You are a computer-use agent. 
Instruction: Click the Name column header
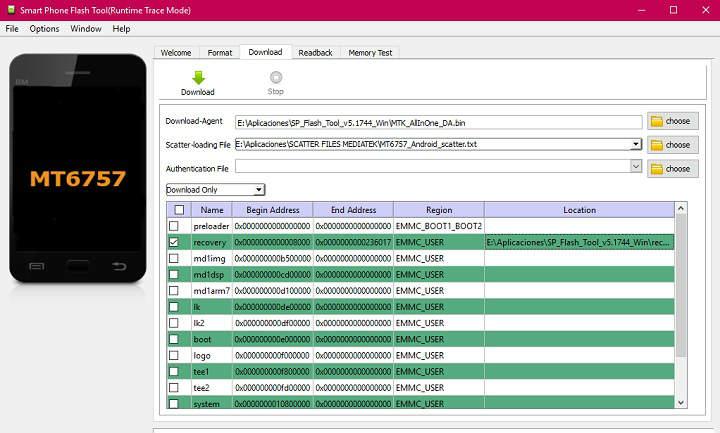pyautogui.click(x=212, y=210)
